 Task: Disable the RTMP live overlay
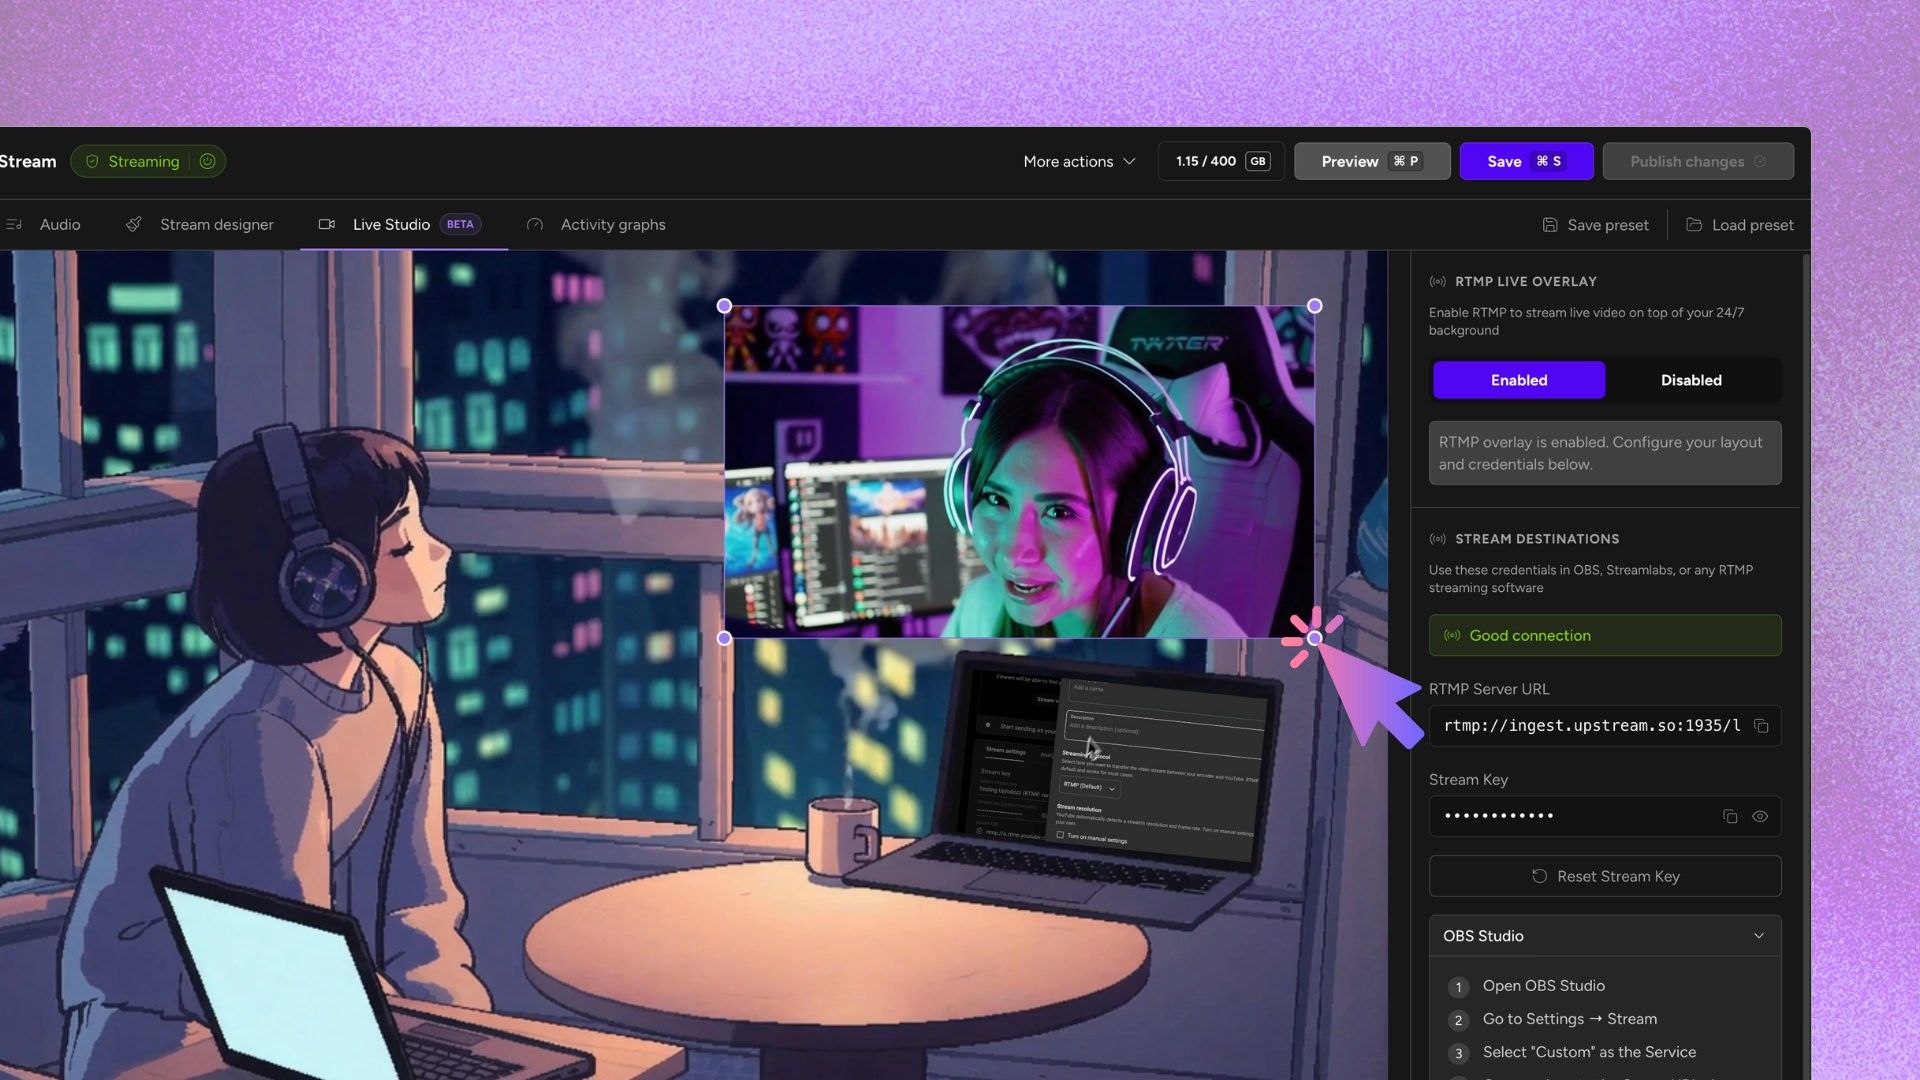coord(1690,380)
